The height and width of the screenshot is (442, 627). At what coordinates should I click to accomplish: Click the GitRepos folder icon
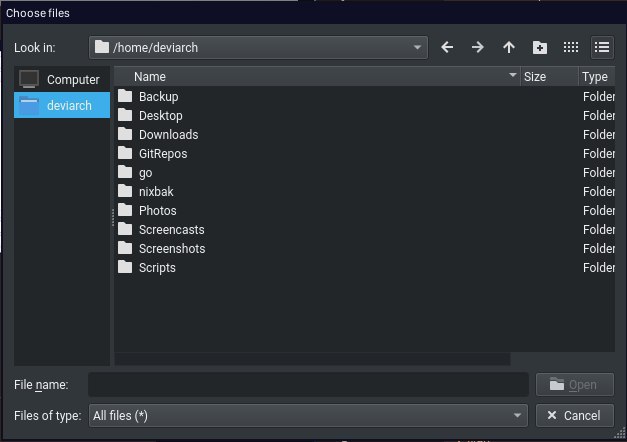pos(125,153)
